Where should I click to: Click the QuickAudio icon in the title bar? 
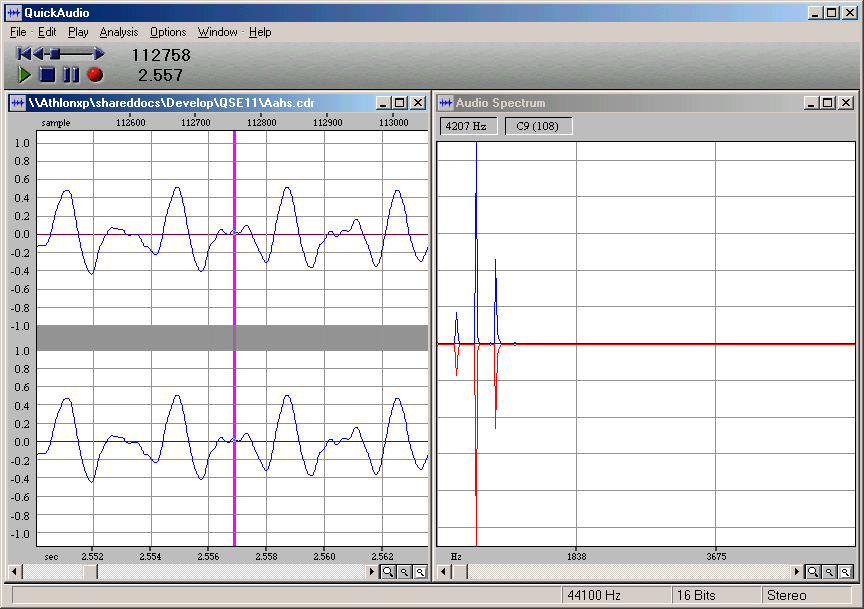click(x=12, y=12)
